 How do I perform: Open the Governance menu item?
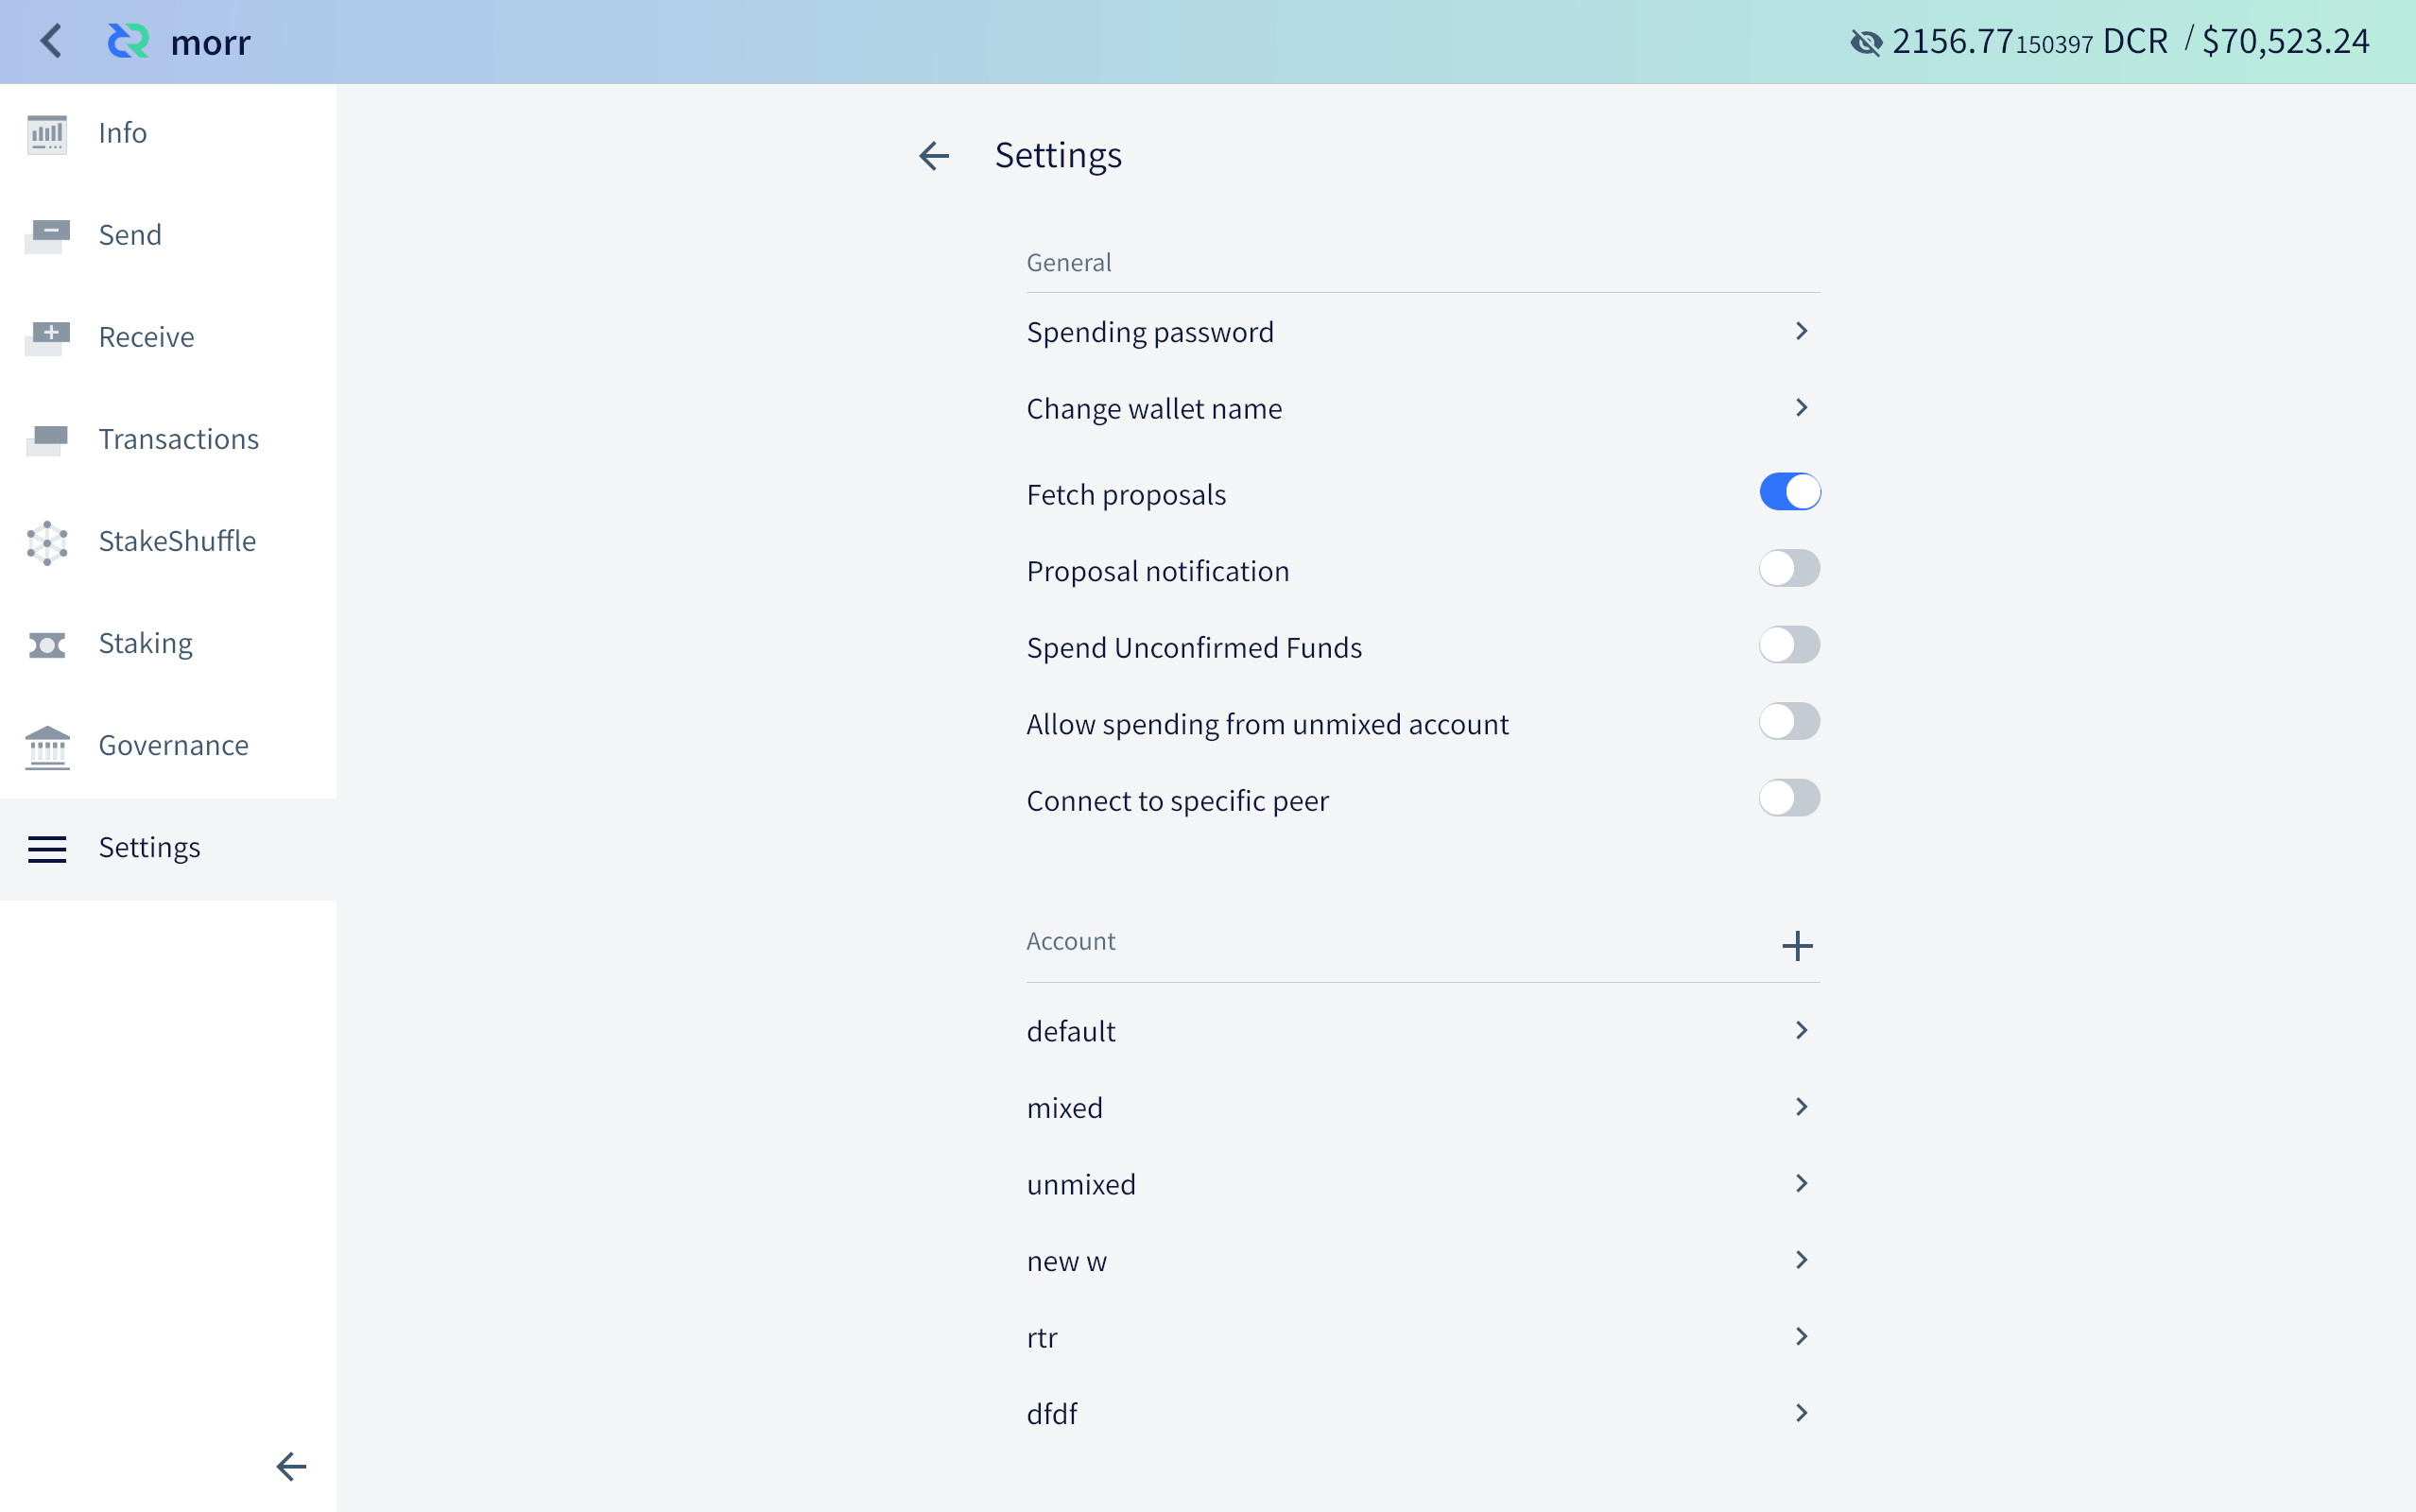(168, 745)
